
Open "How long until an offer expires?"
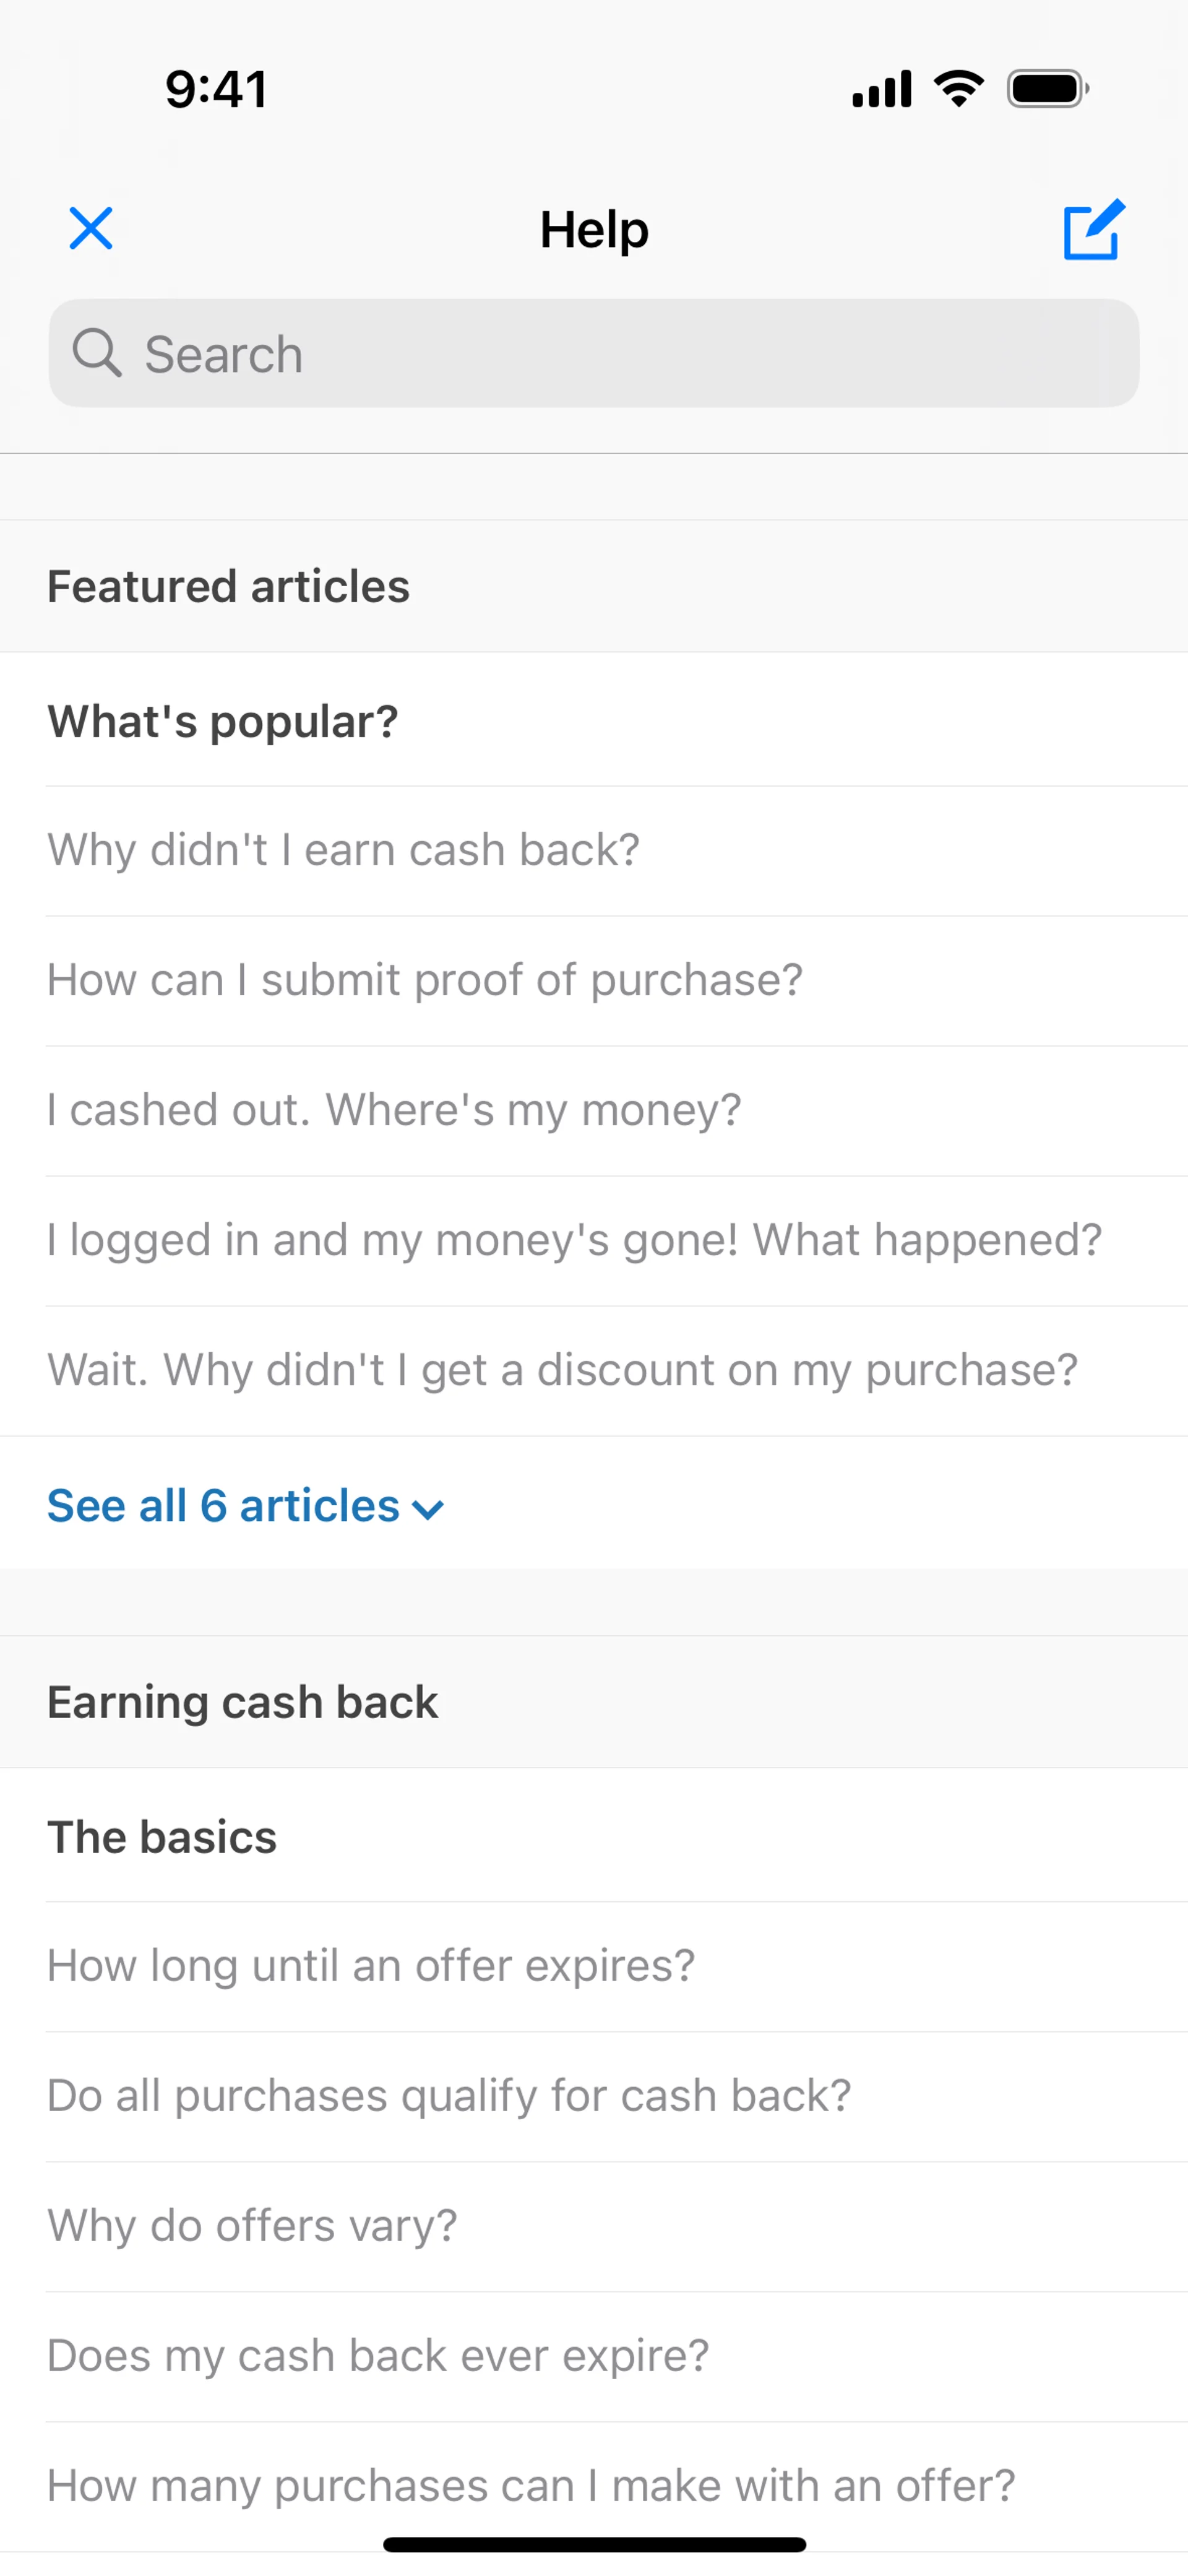tap(370, 1966)
